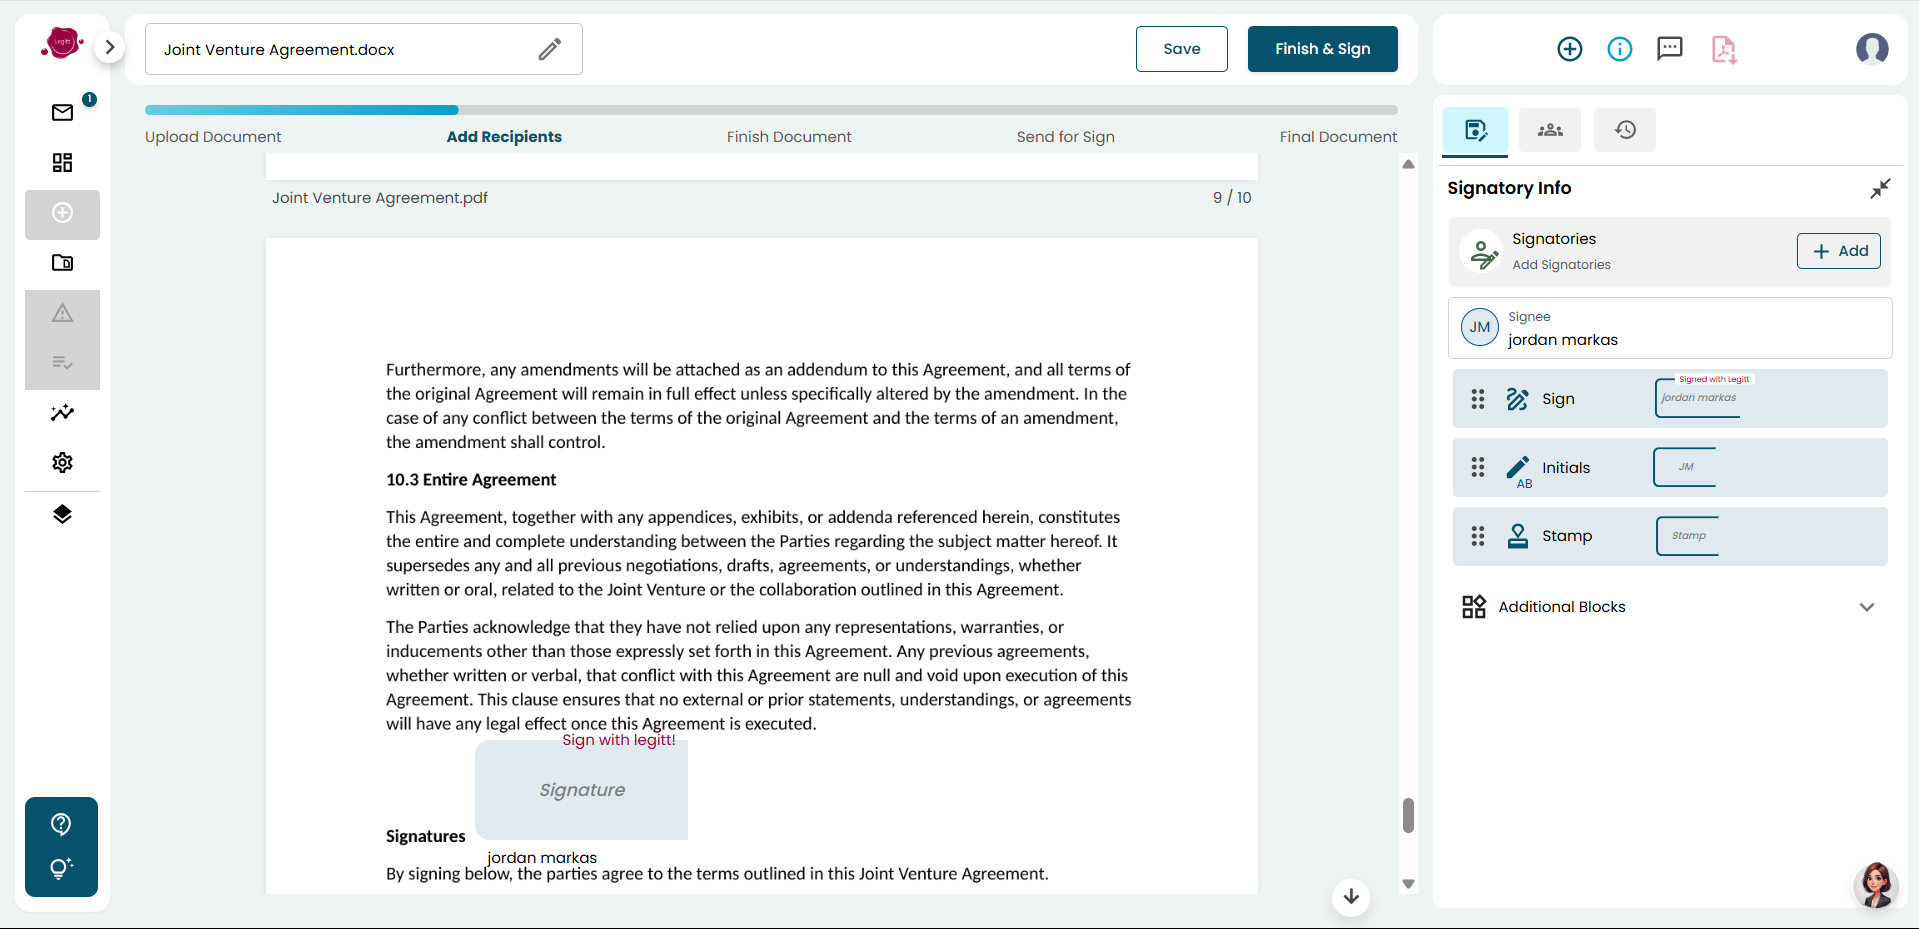Open the documents folder icon
This screenshot has width=1919, height=929.
[62, 263]
